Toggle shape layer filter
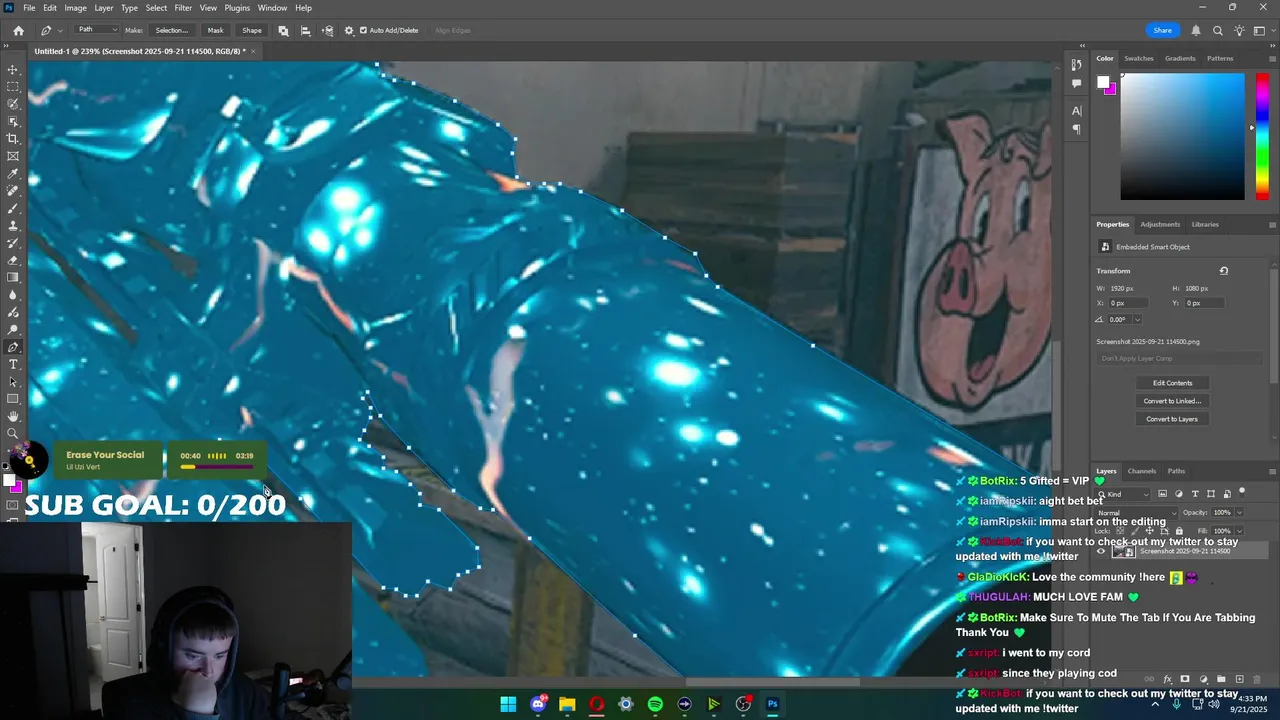Image resolution: width=1280 pixels, height=720 pixels. (1211, 494)
